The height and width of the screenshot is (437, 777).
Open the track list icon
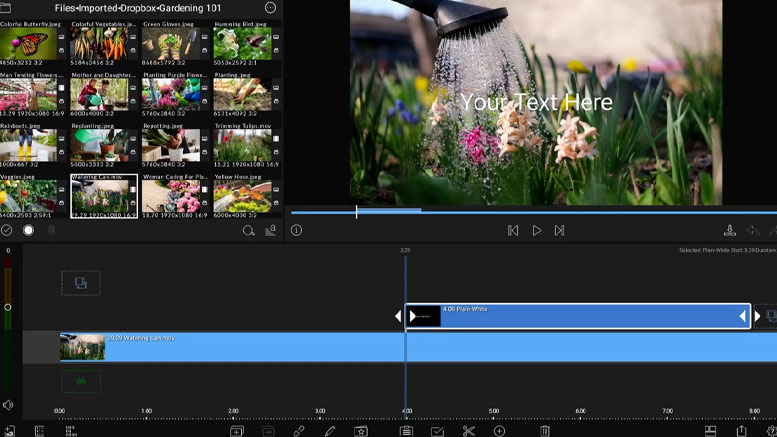click(71, 431)
